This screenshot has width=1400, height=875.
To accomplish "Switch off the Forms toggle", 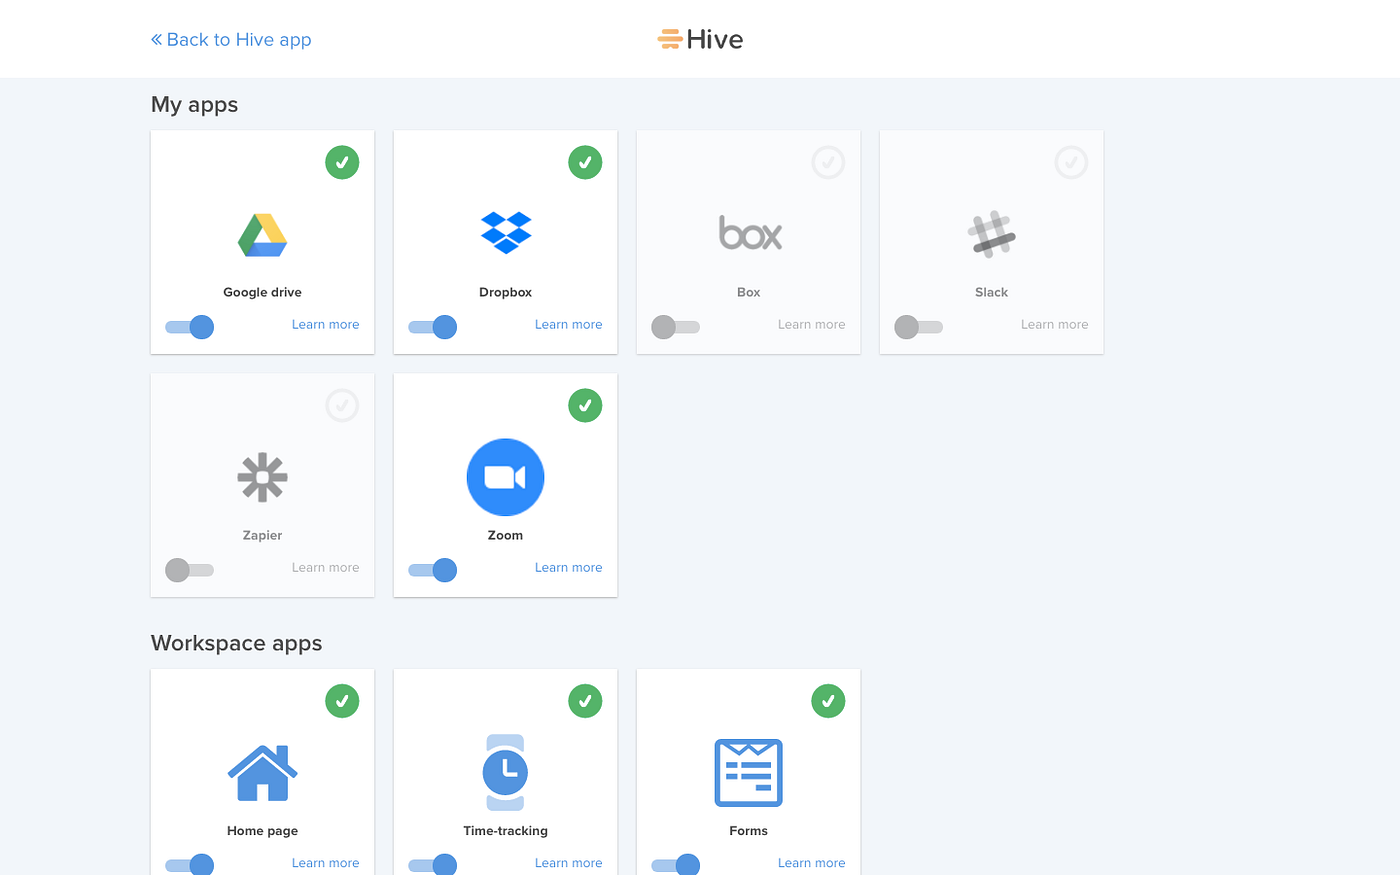I will pos(675,865).
